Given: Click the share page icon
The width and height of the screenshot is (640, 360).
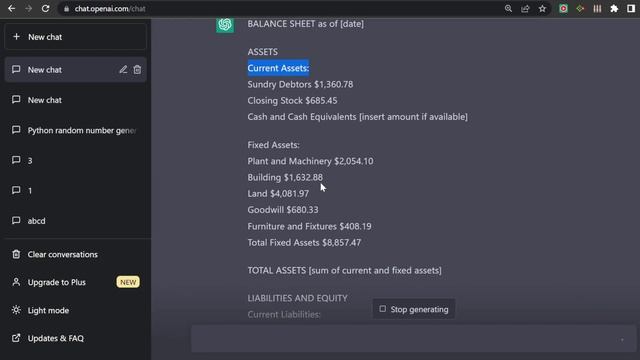Looking at the screenshot, I should 525,9.
